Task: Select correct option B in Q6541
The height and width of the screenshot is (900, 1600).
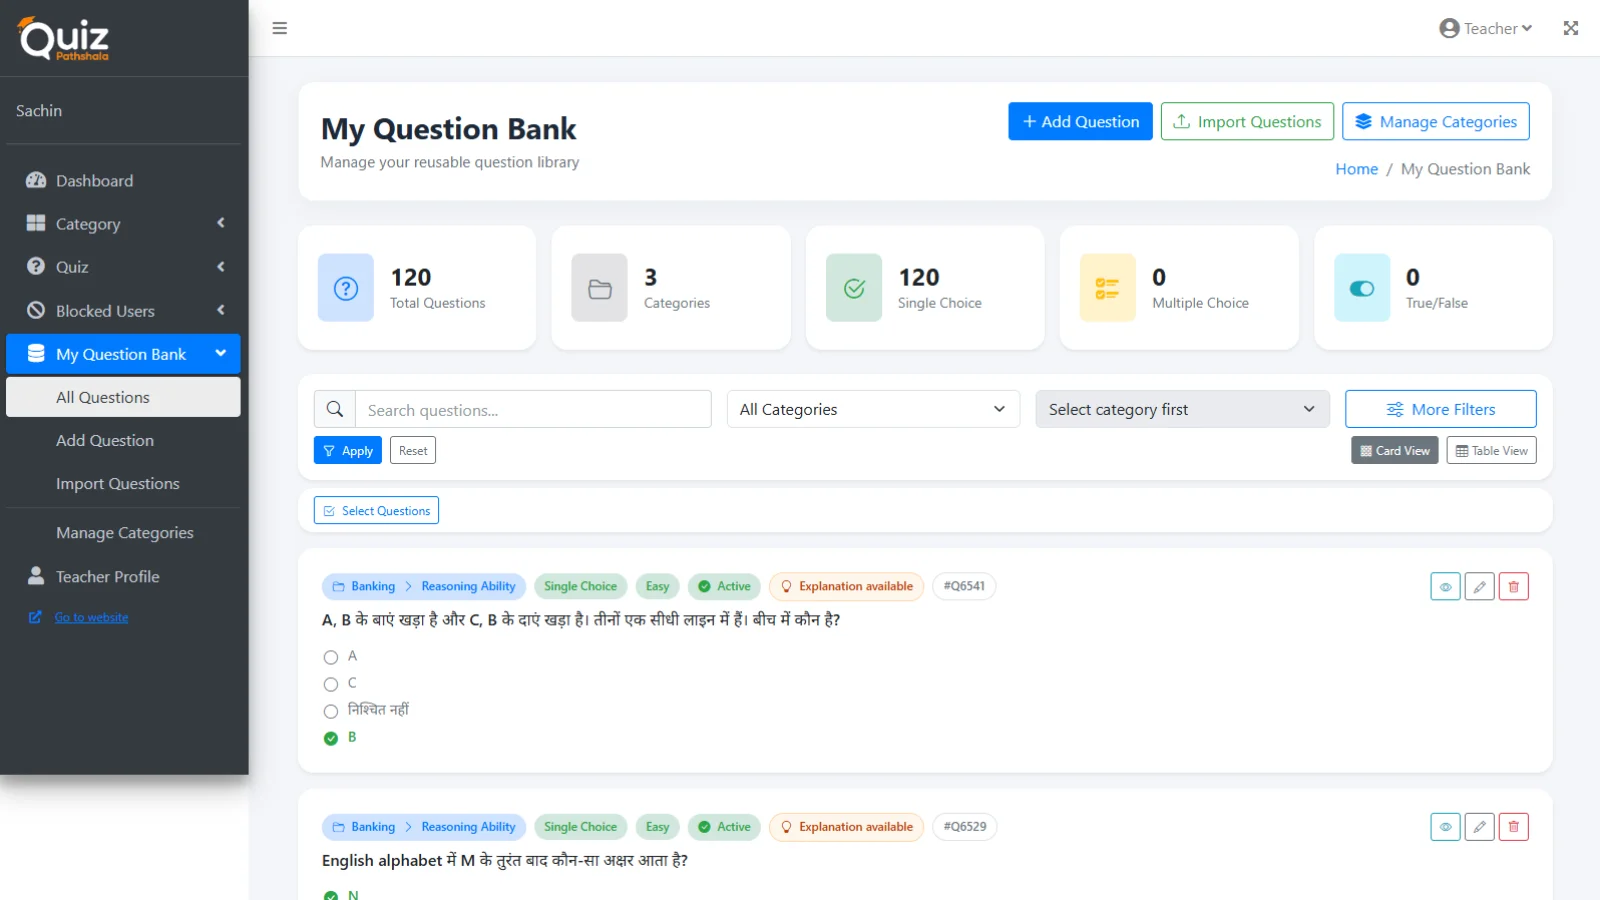Action: [x=331, y=738]
